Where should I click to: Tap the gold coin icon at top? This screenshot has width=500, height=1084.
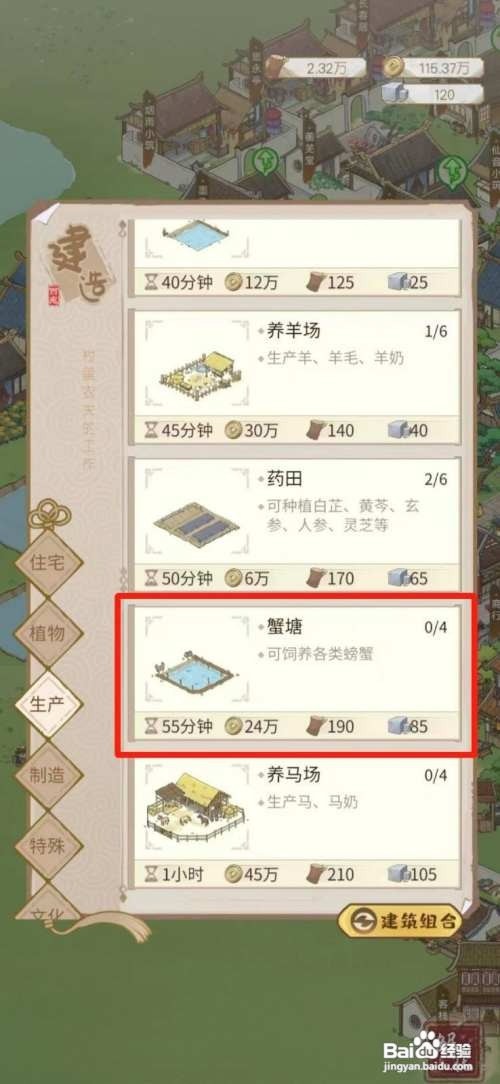394,67
